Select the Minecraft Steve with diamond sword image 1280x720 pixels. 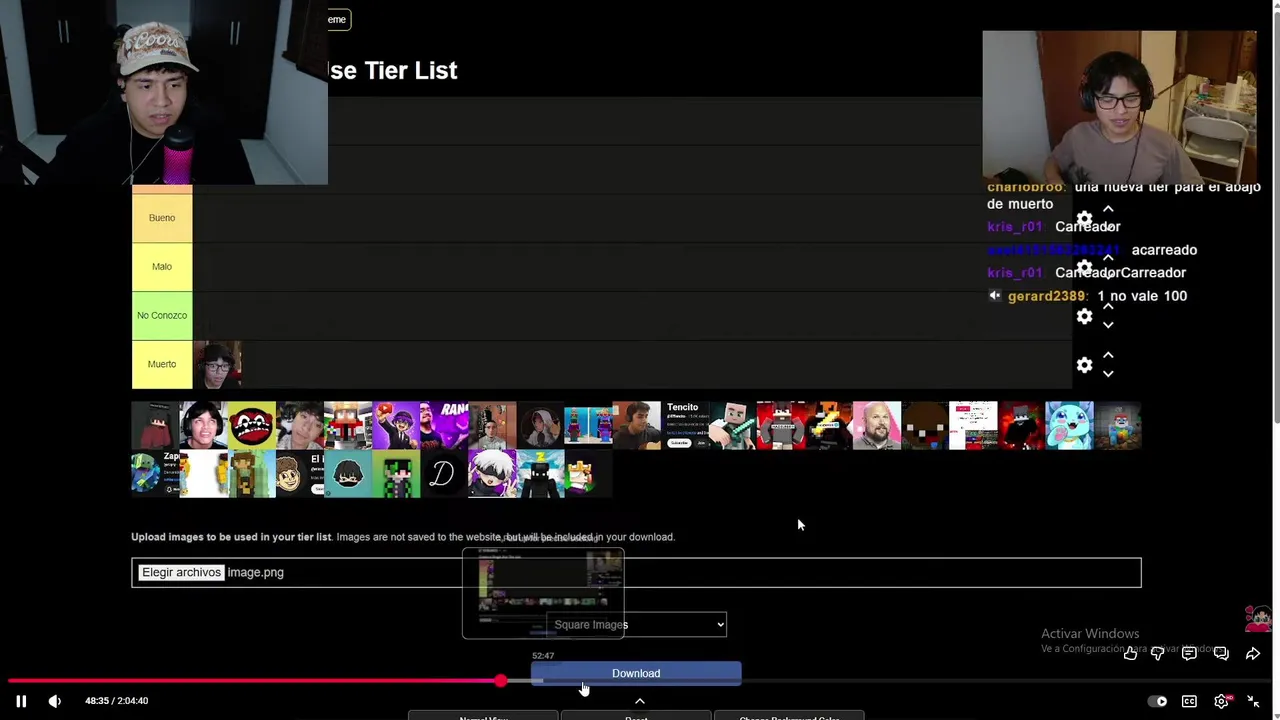coord(733,425)
